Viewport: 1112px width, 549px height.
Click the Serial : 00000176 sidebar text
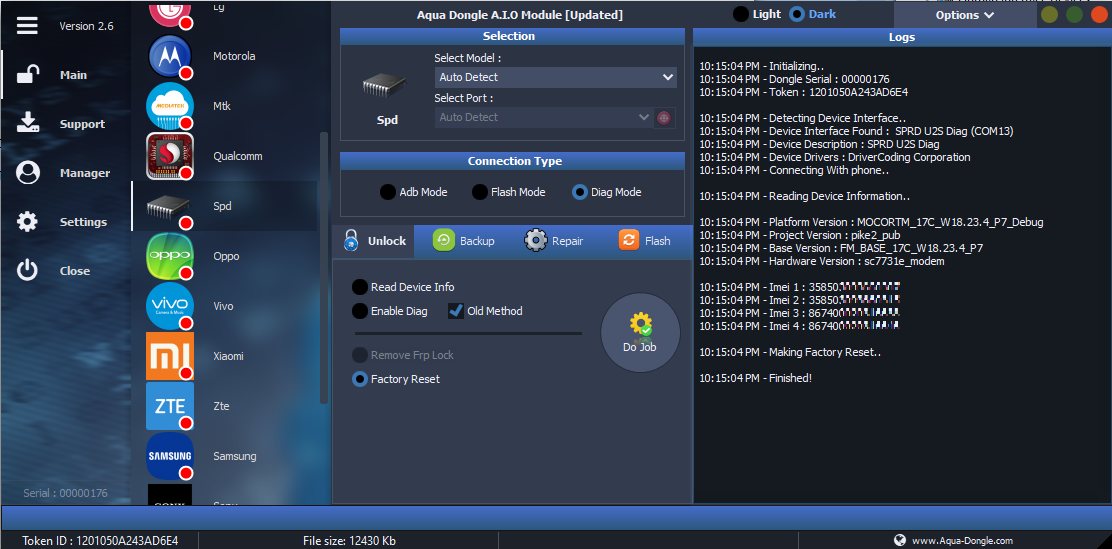pyautogui.click(x=65, y=493)
